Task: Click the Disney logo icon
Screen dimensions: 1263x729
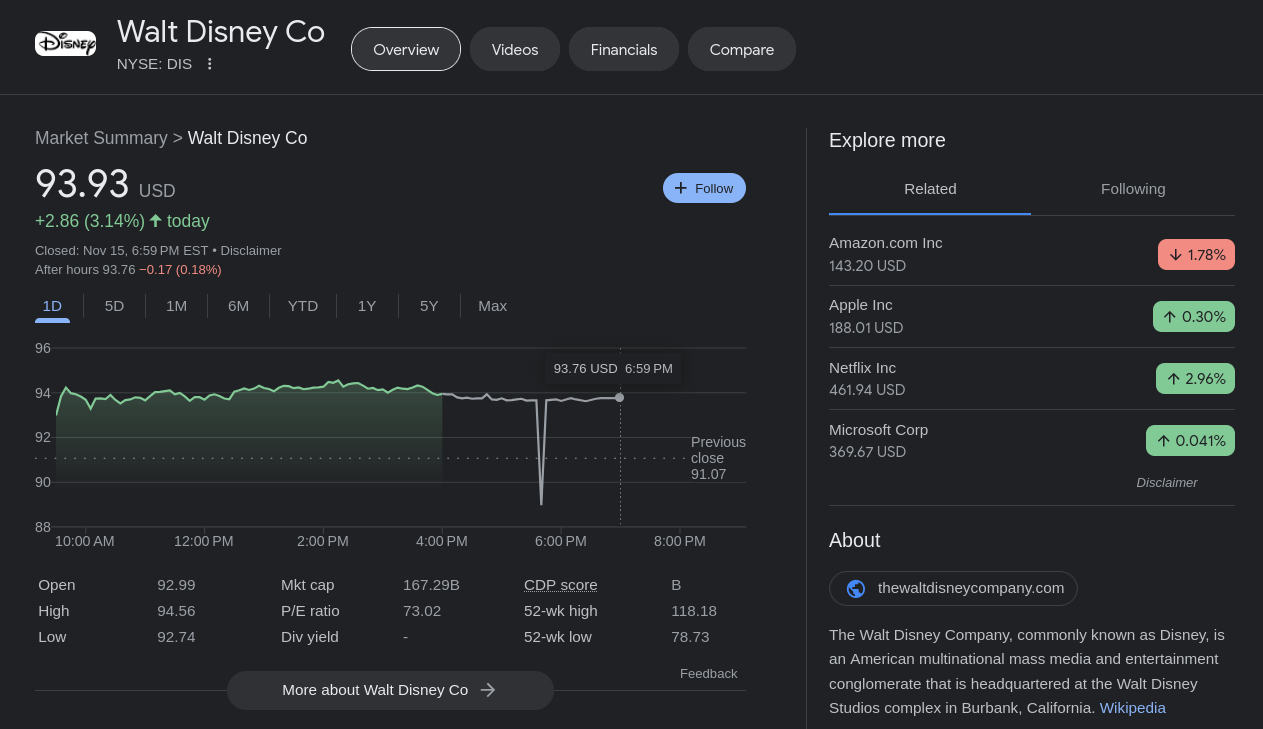Action: click(65, 44)
